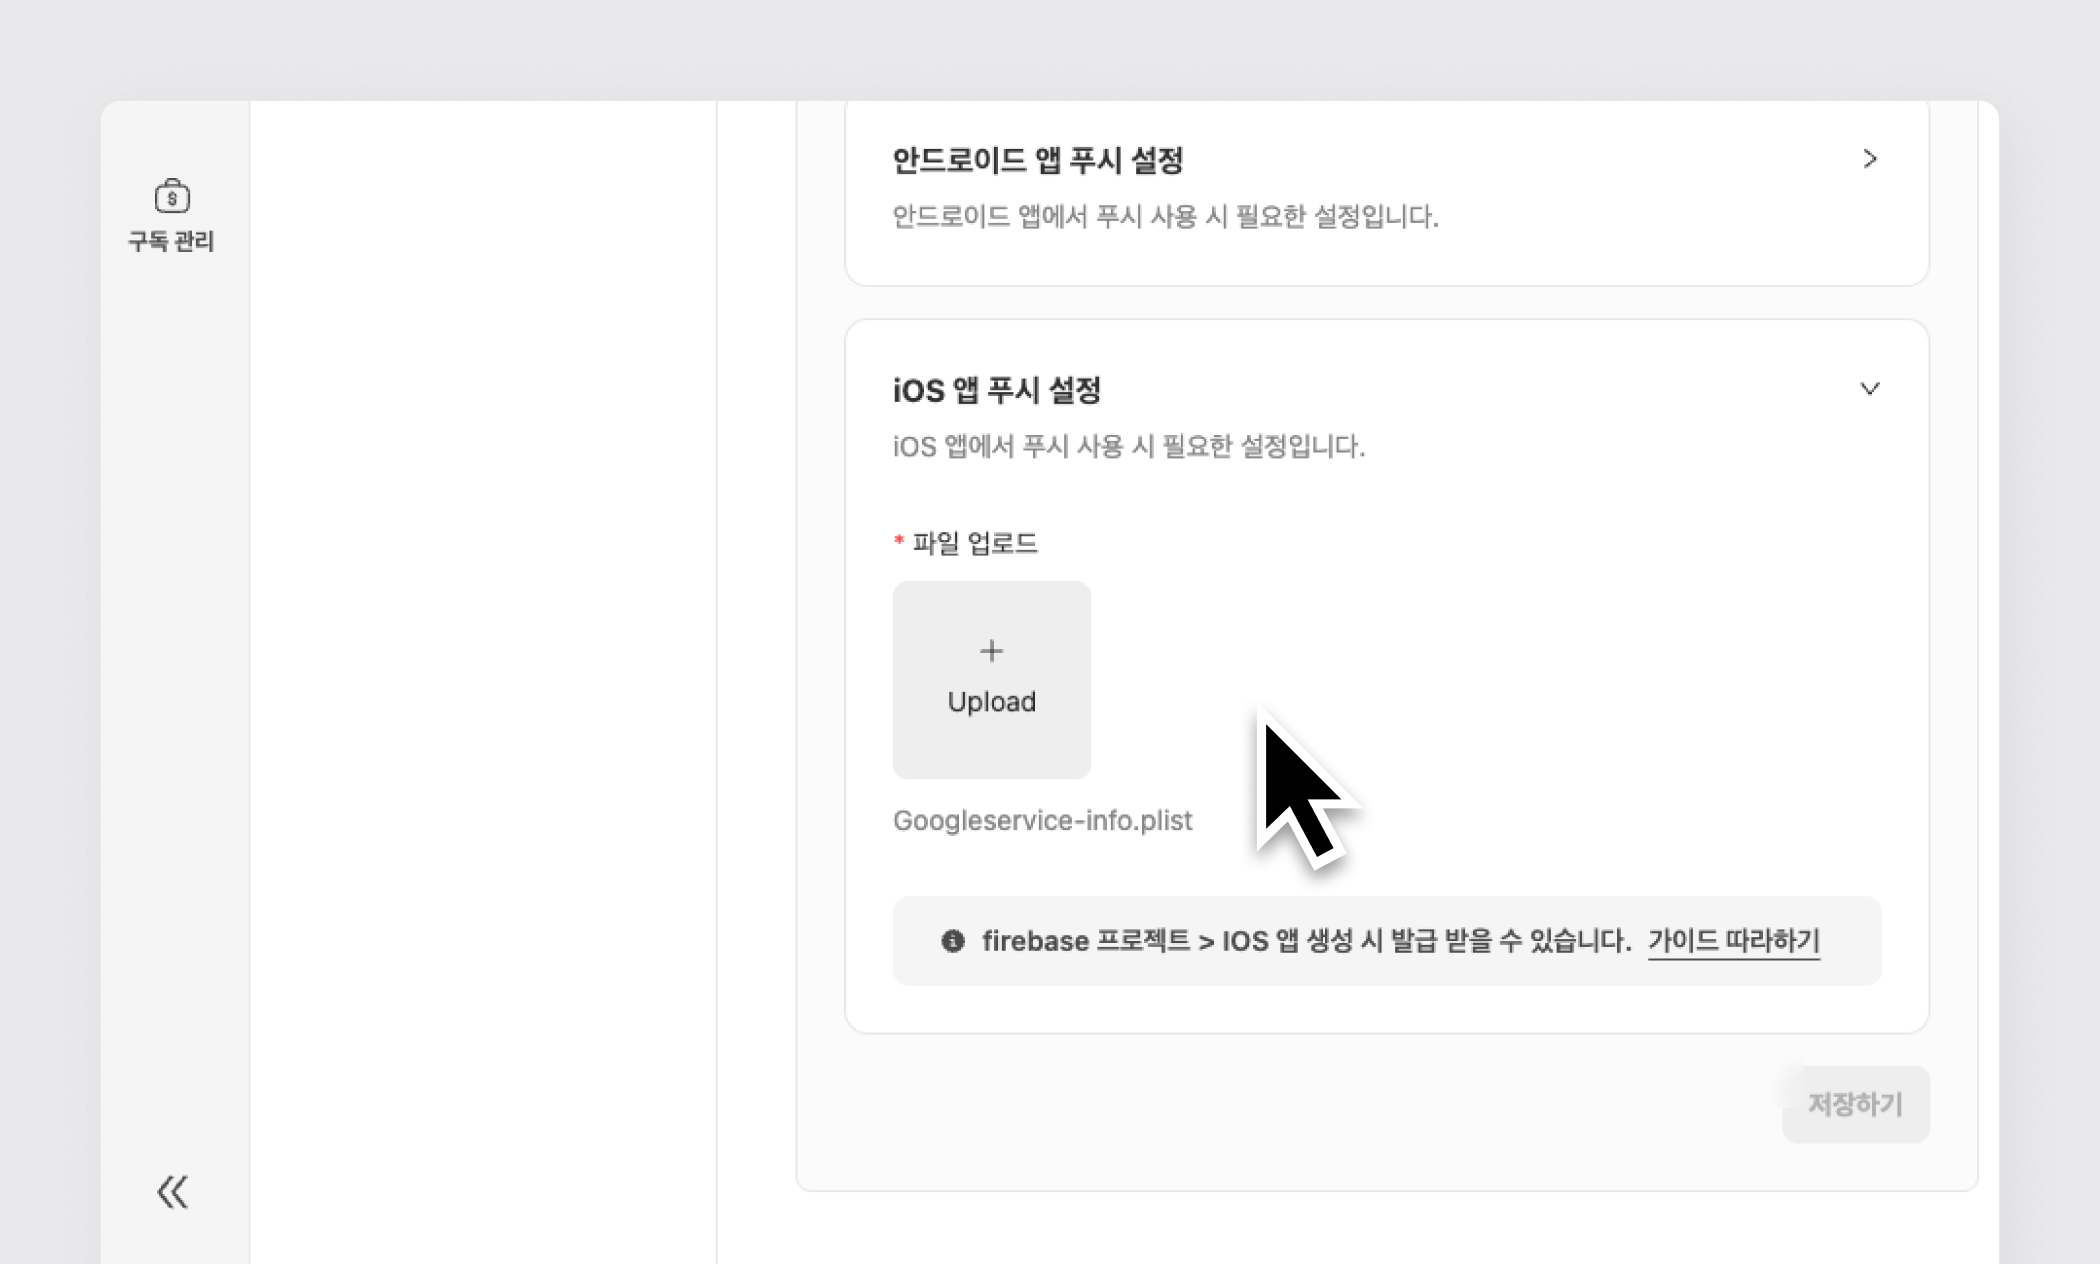2100x1264 pixels.
Task: Open the 가이드 따라하기 guide link
Action: [x=1733, y=941]
